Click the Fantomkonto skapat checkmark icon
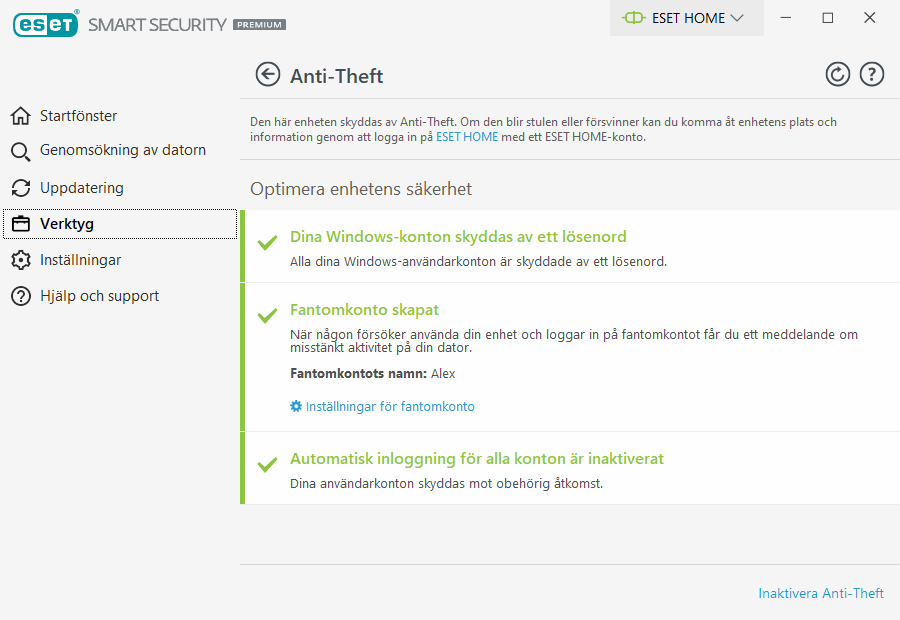 tap(267, 316)
